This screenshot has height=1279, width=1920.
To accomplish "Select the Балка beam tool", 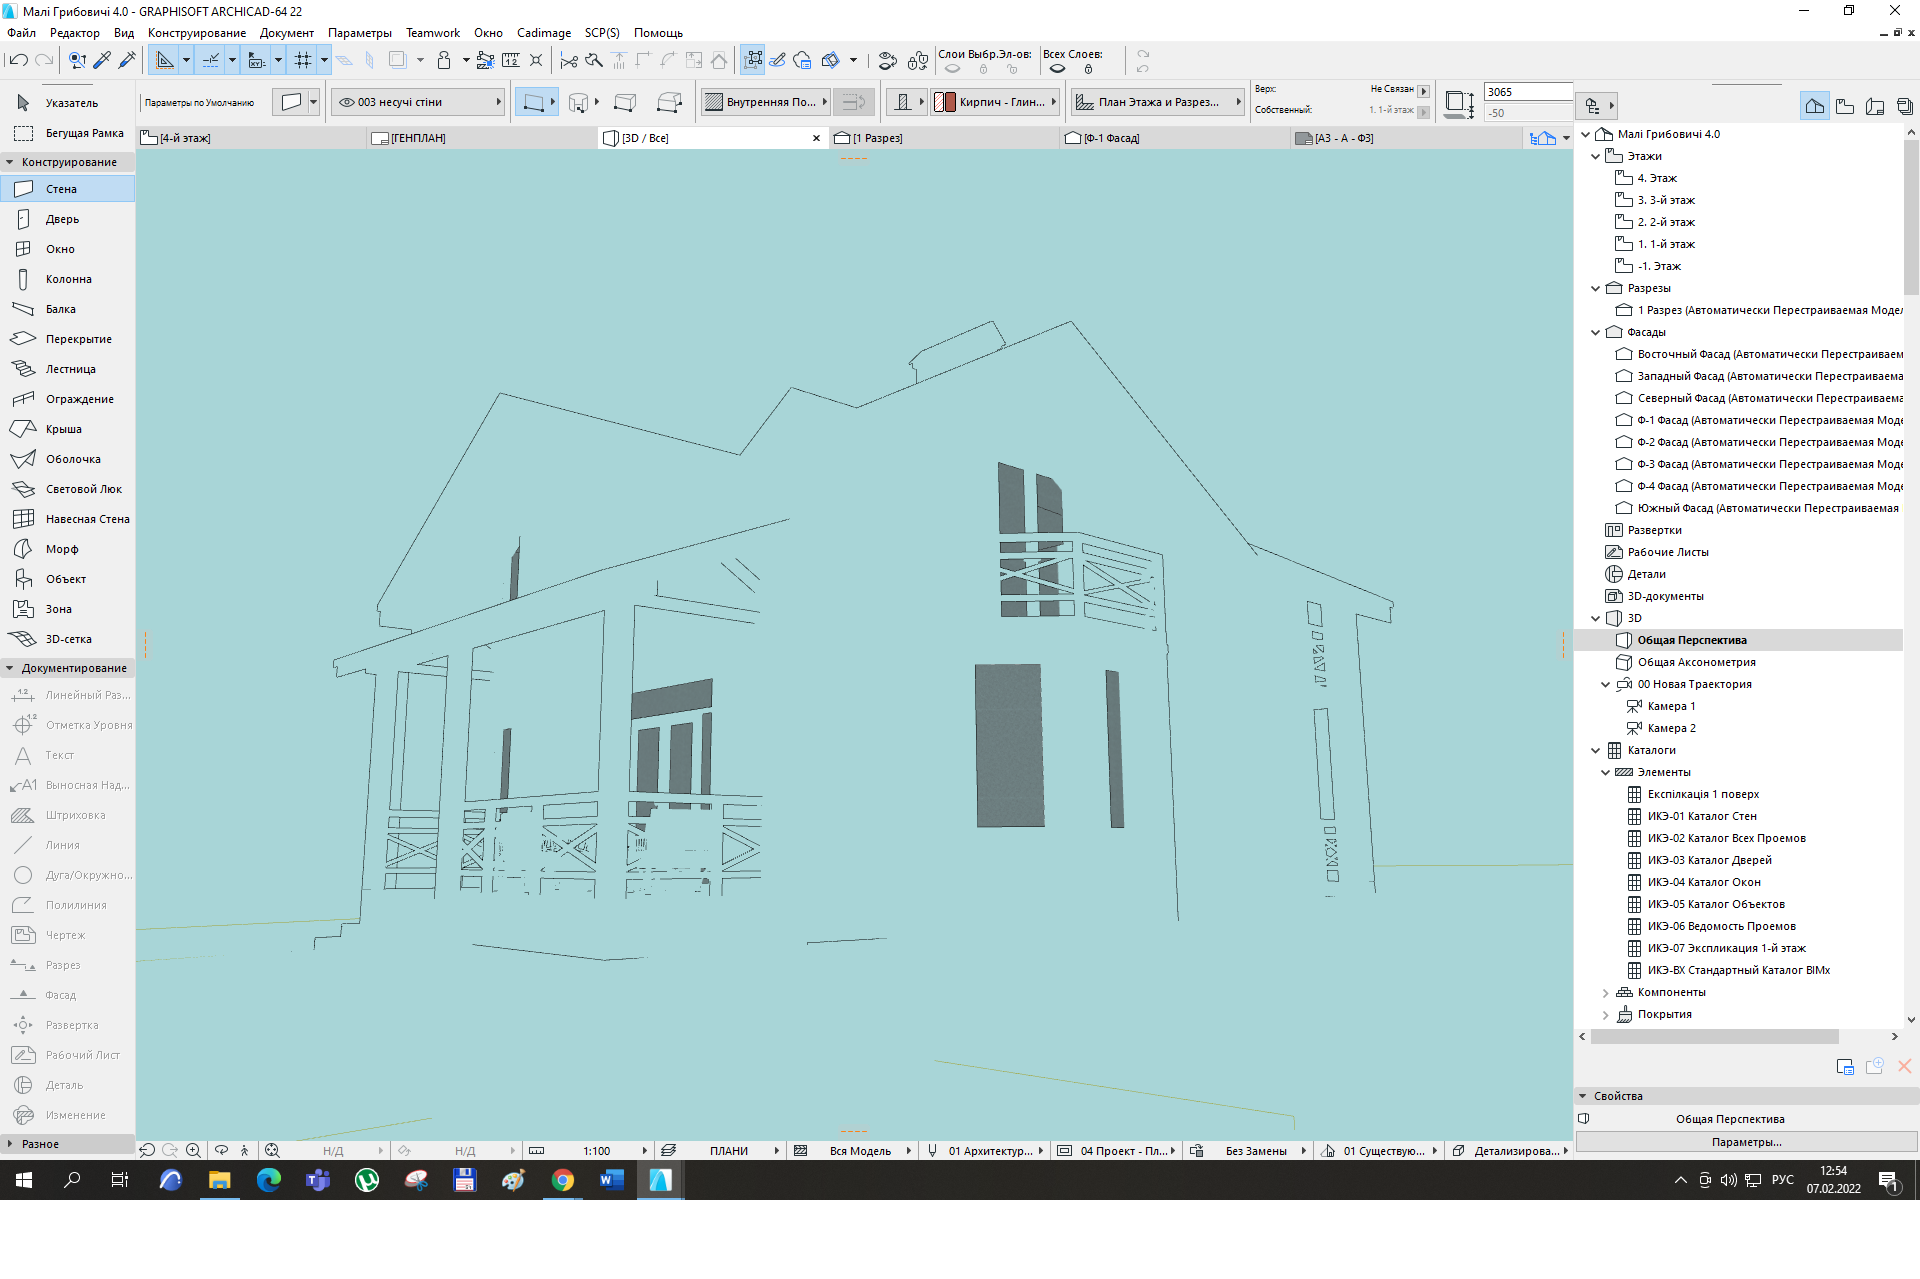I will point(68,309).
